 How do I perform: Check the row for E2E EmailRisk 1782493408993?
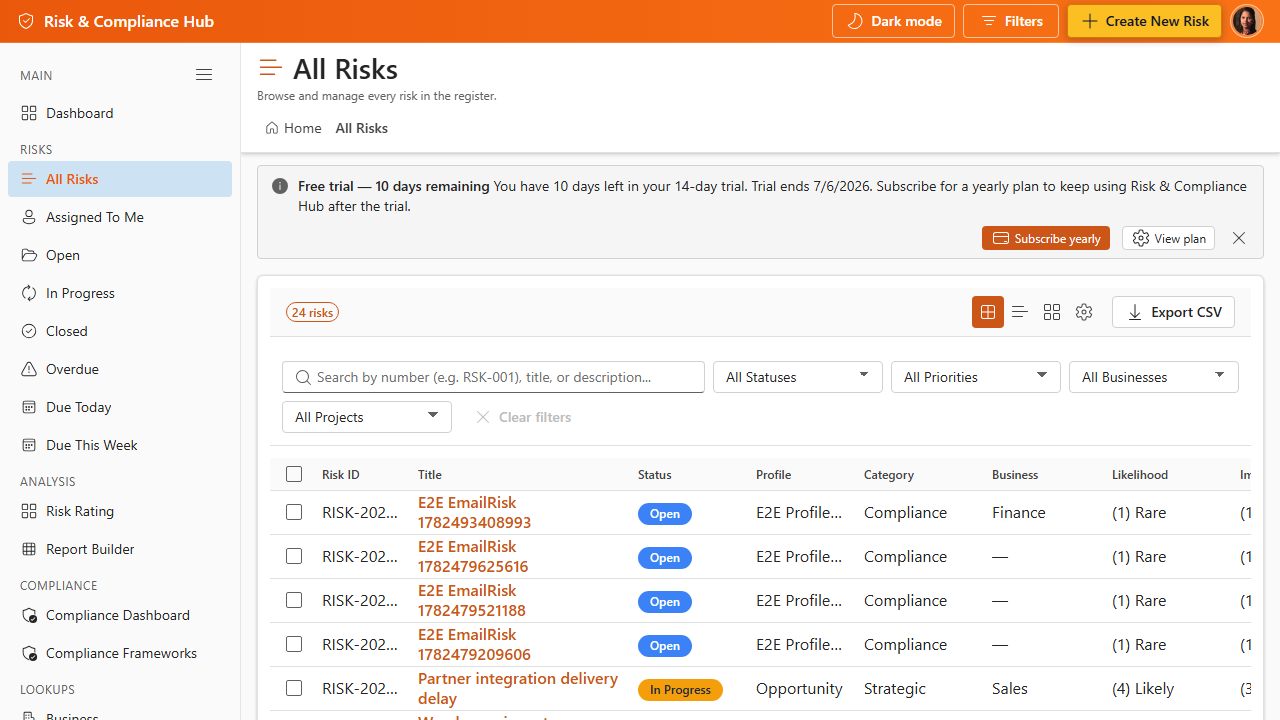[294, 512]
